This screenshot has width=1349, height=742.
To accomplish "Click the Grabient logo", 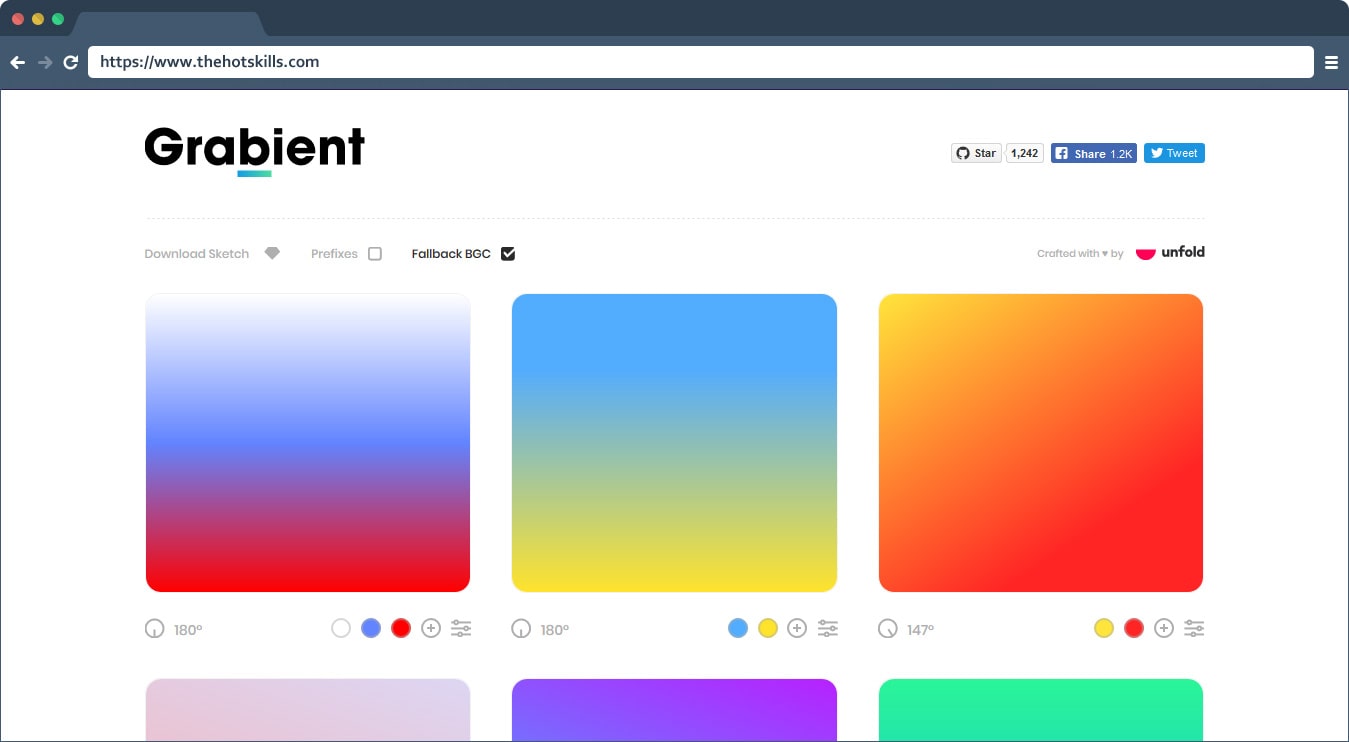I will pos(255,152).
